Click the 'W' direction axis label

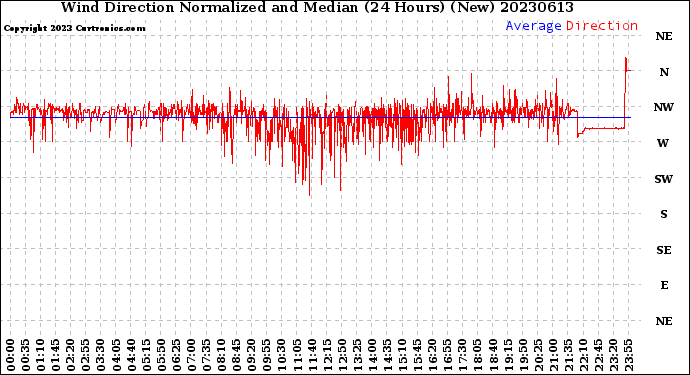pyautogui.click(x=663, y=143)
